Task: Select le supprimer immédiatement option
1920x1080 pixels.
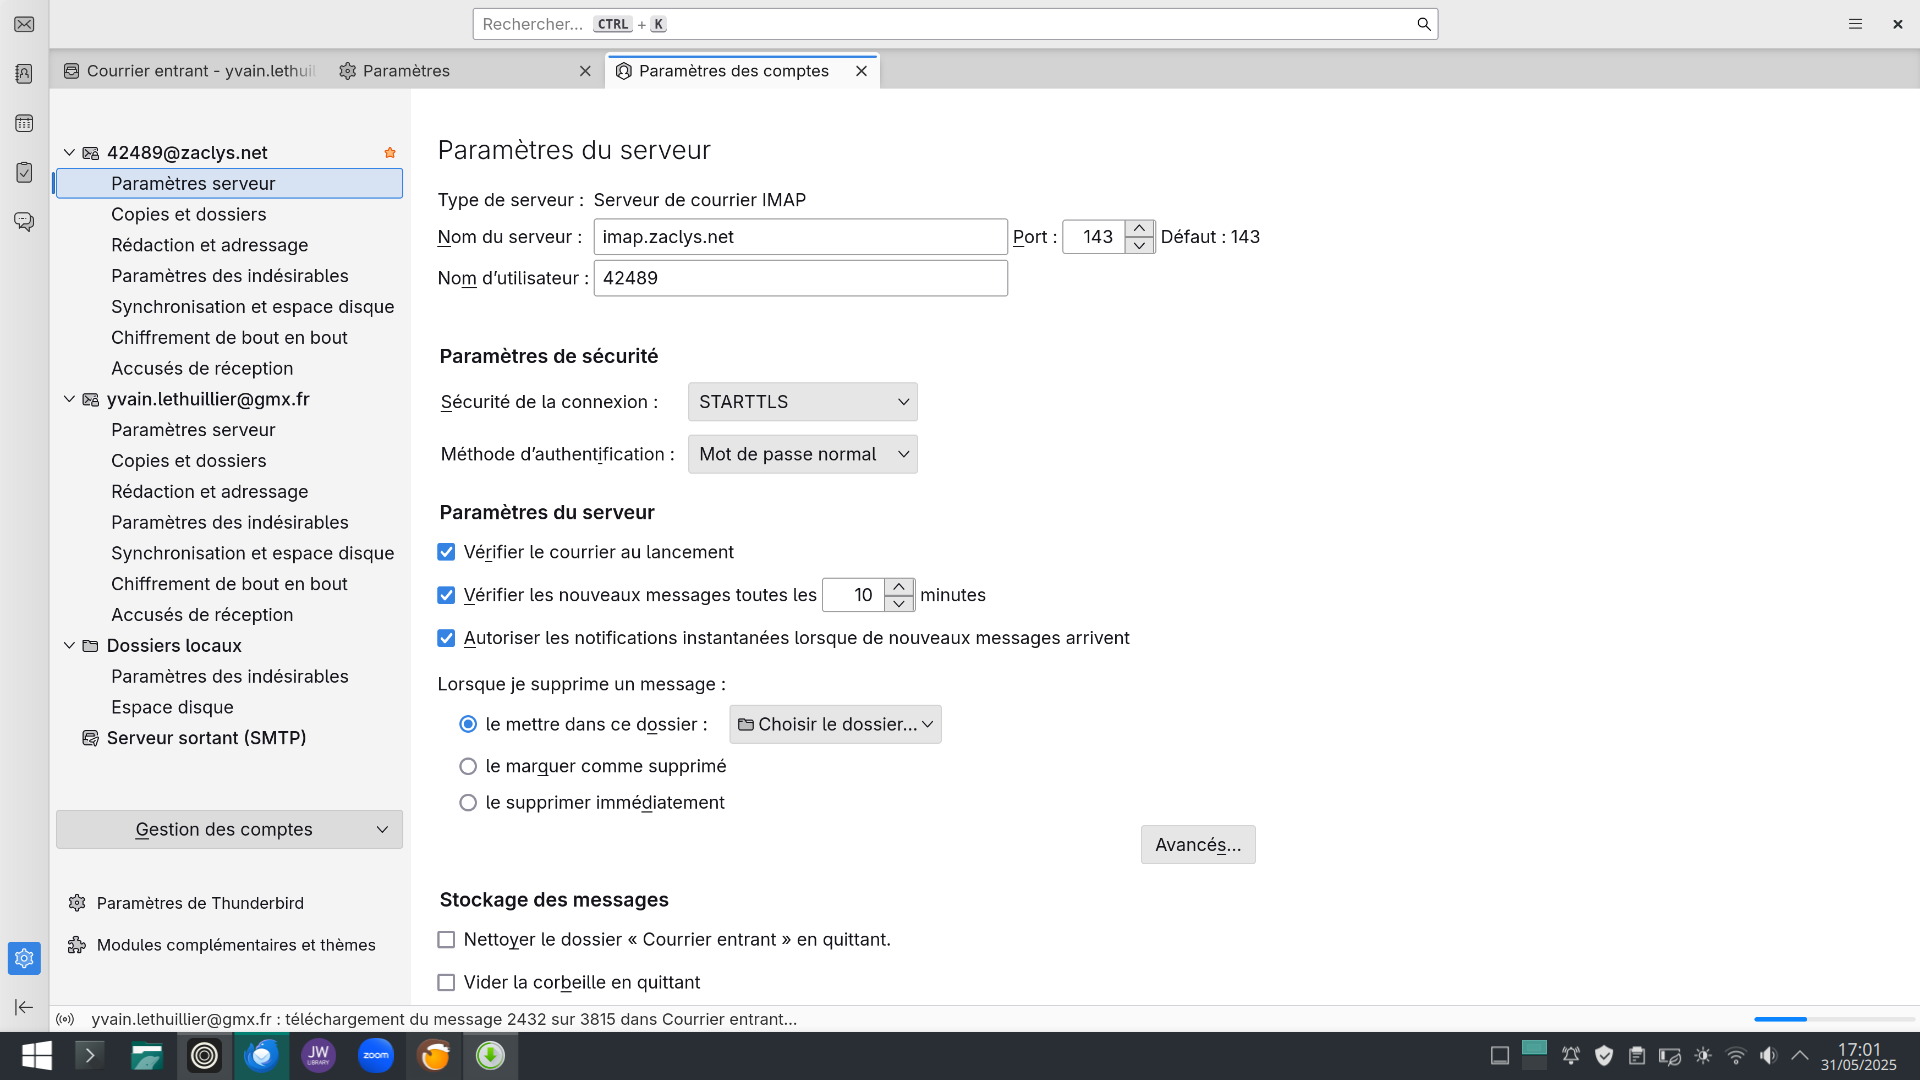Action: pos(467,802)
